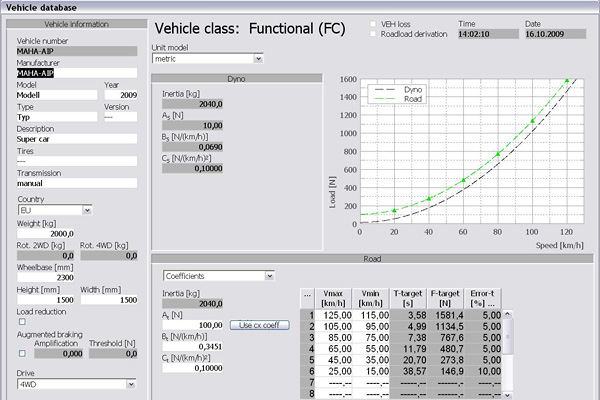600x400 pixels.
Task: Enable the VEH loss checkbox
Action: coord(373,22)
